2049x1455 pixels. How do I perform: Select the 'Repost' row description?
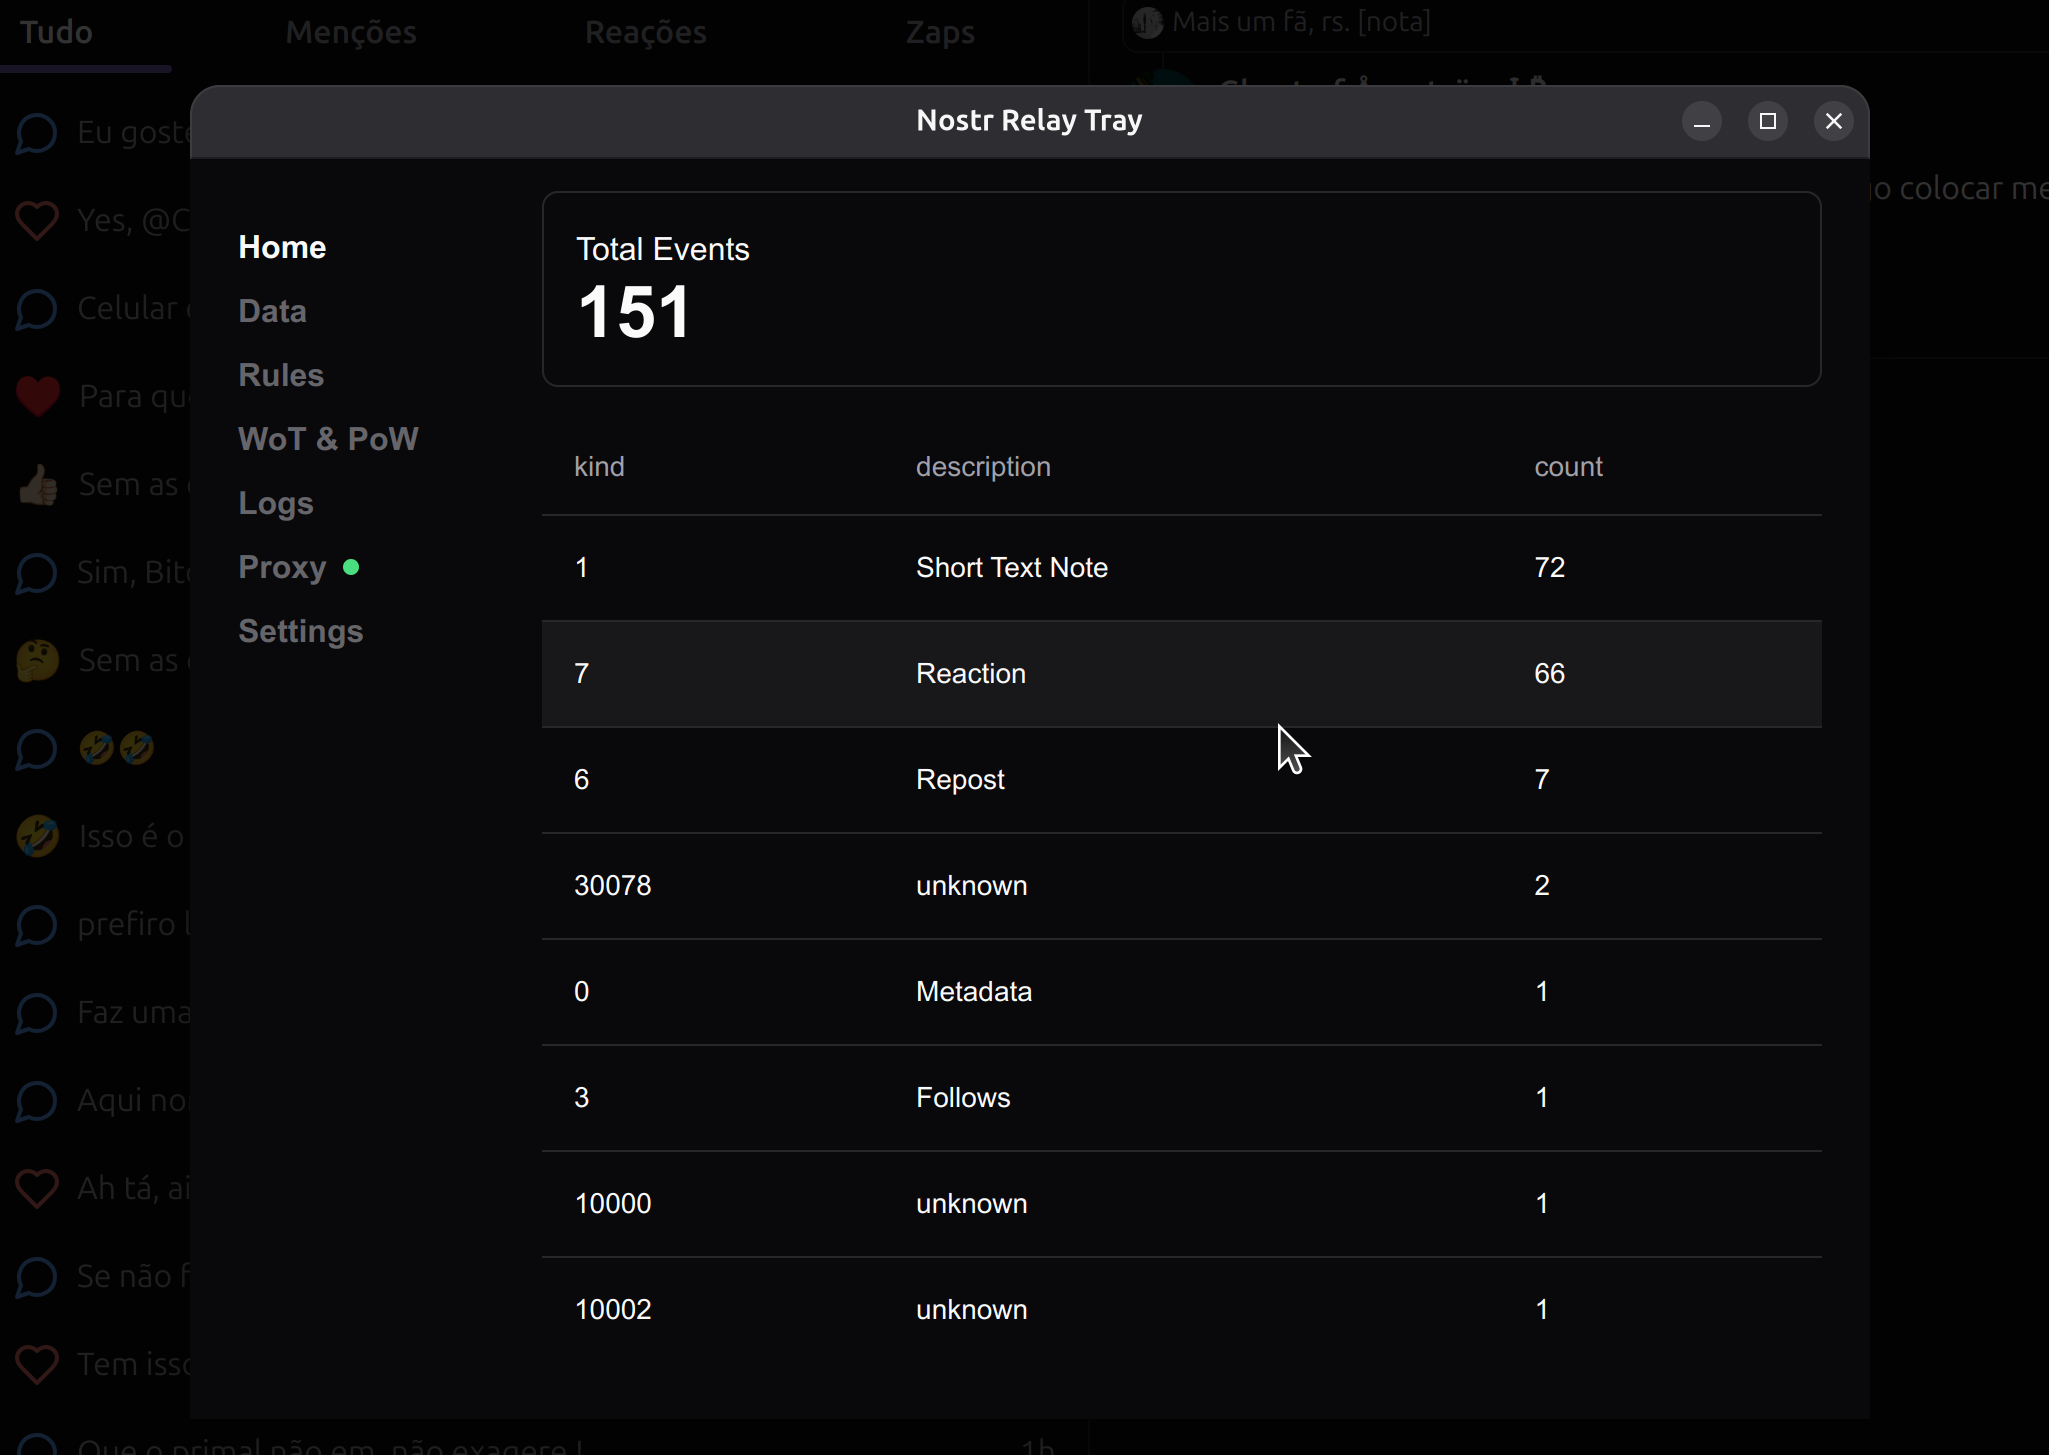point(960,780)
